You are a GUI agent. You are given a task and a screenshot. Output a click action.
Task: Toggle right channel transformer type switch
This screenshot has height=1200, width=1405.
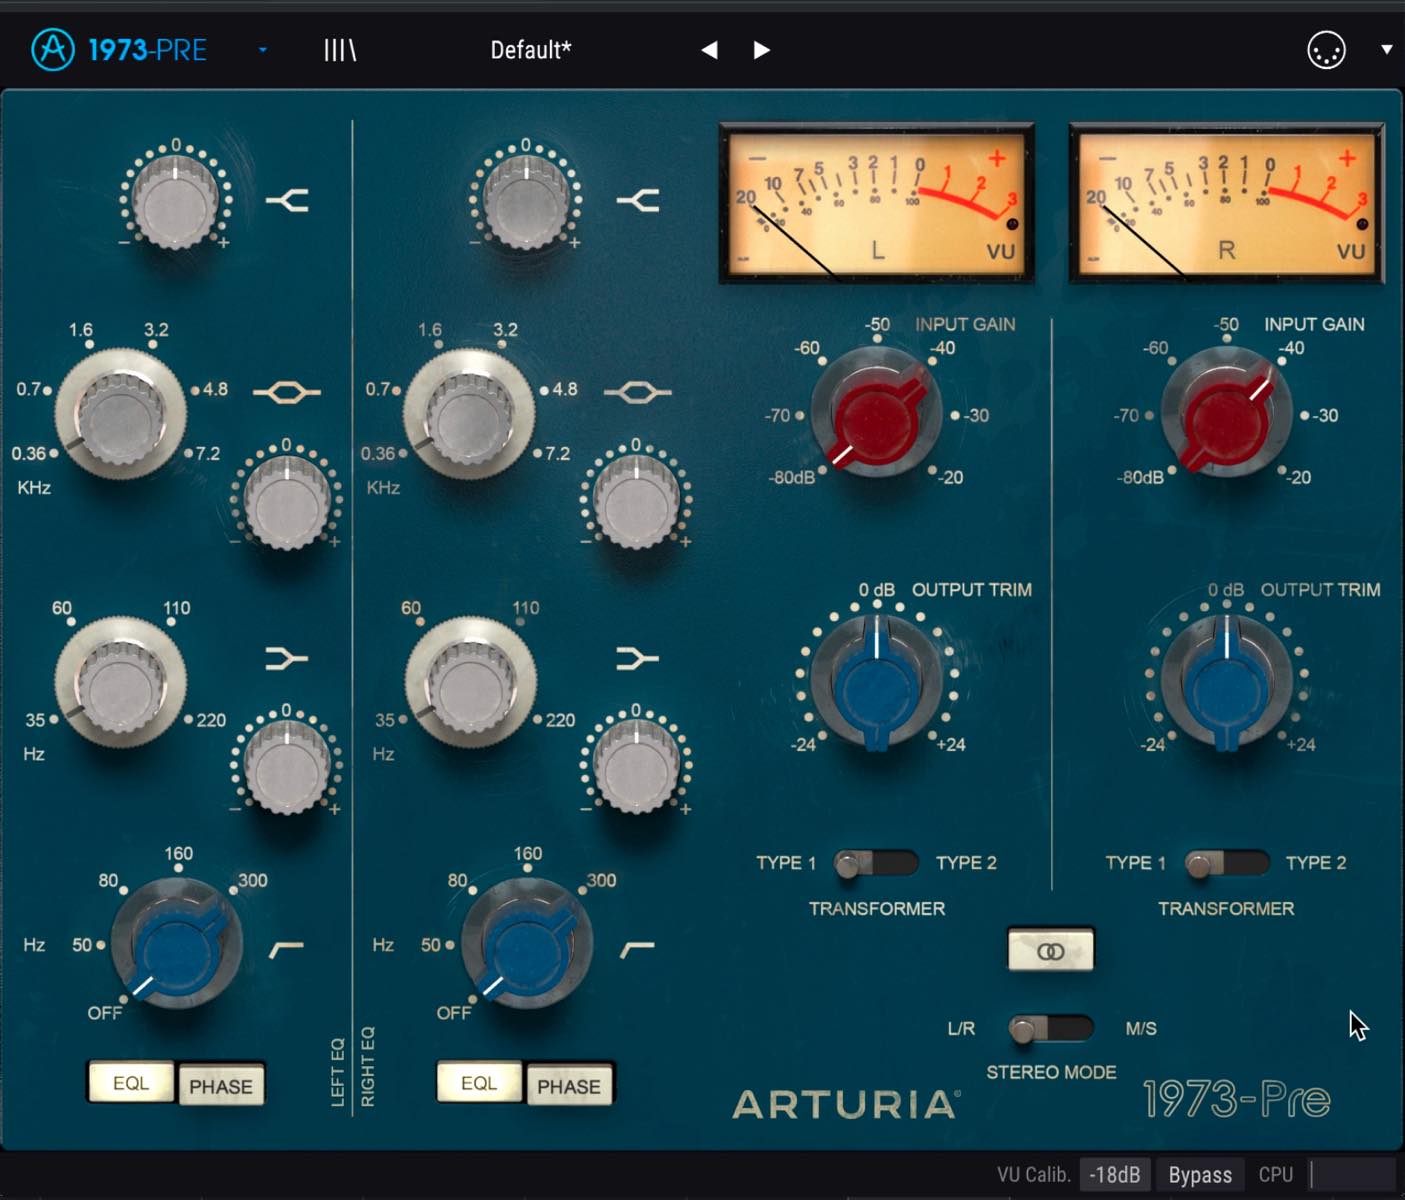[x=1226, y=863]
